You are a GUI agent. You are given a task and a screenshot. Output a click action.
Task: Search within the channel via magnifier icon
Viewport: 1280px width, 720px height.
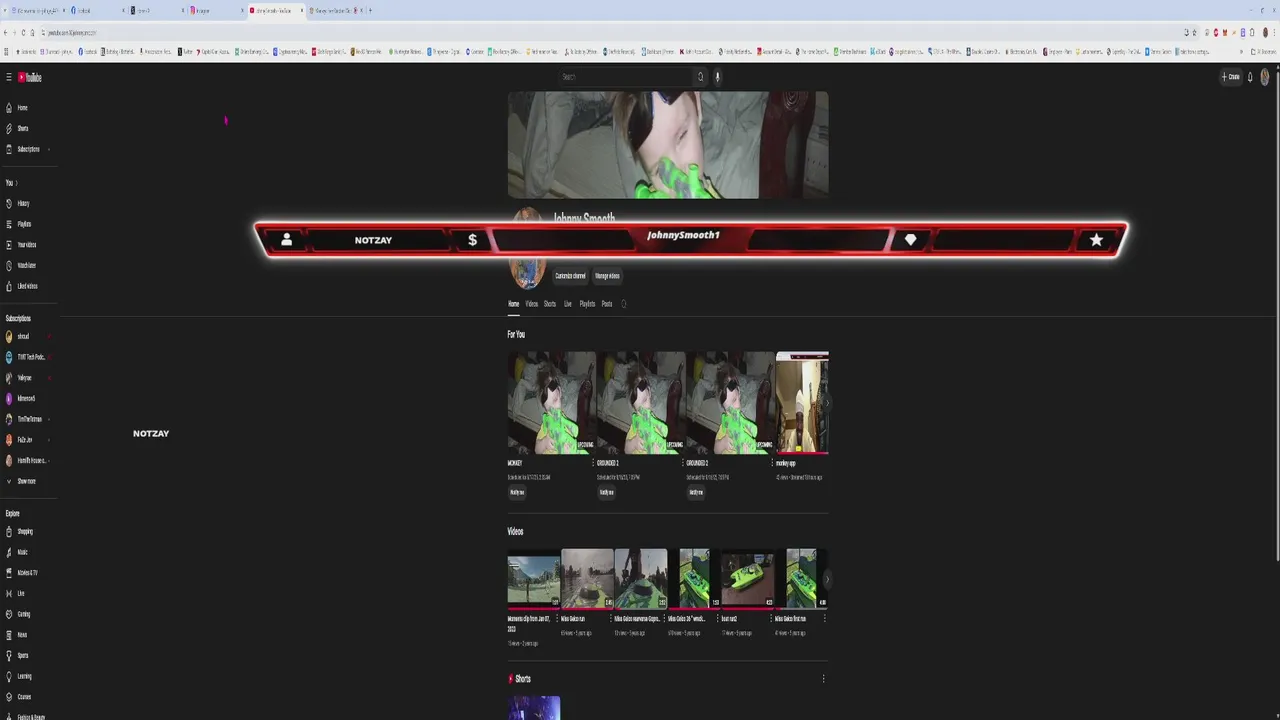click(624, 304)
